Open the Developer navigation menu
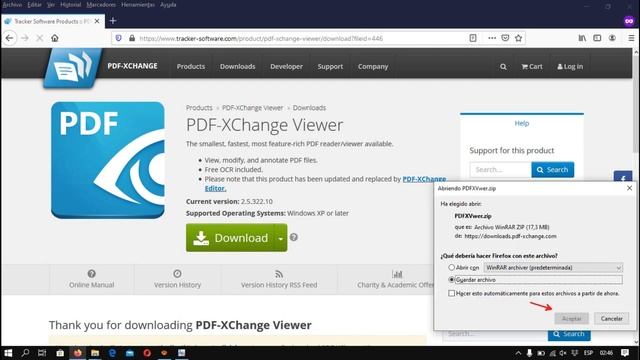Viewport: 640px width, 360px height. click(287, 67)
